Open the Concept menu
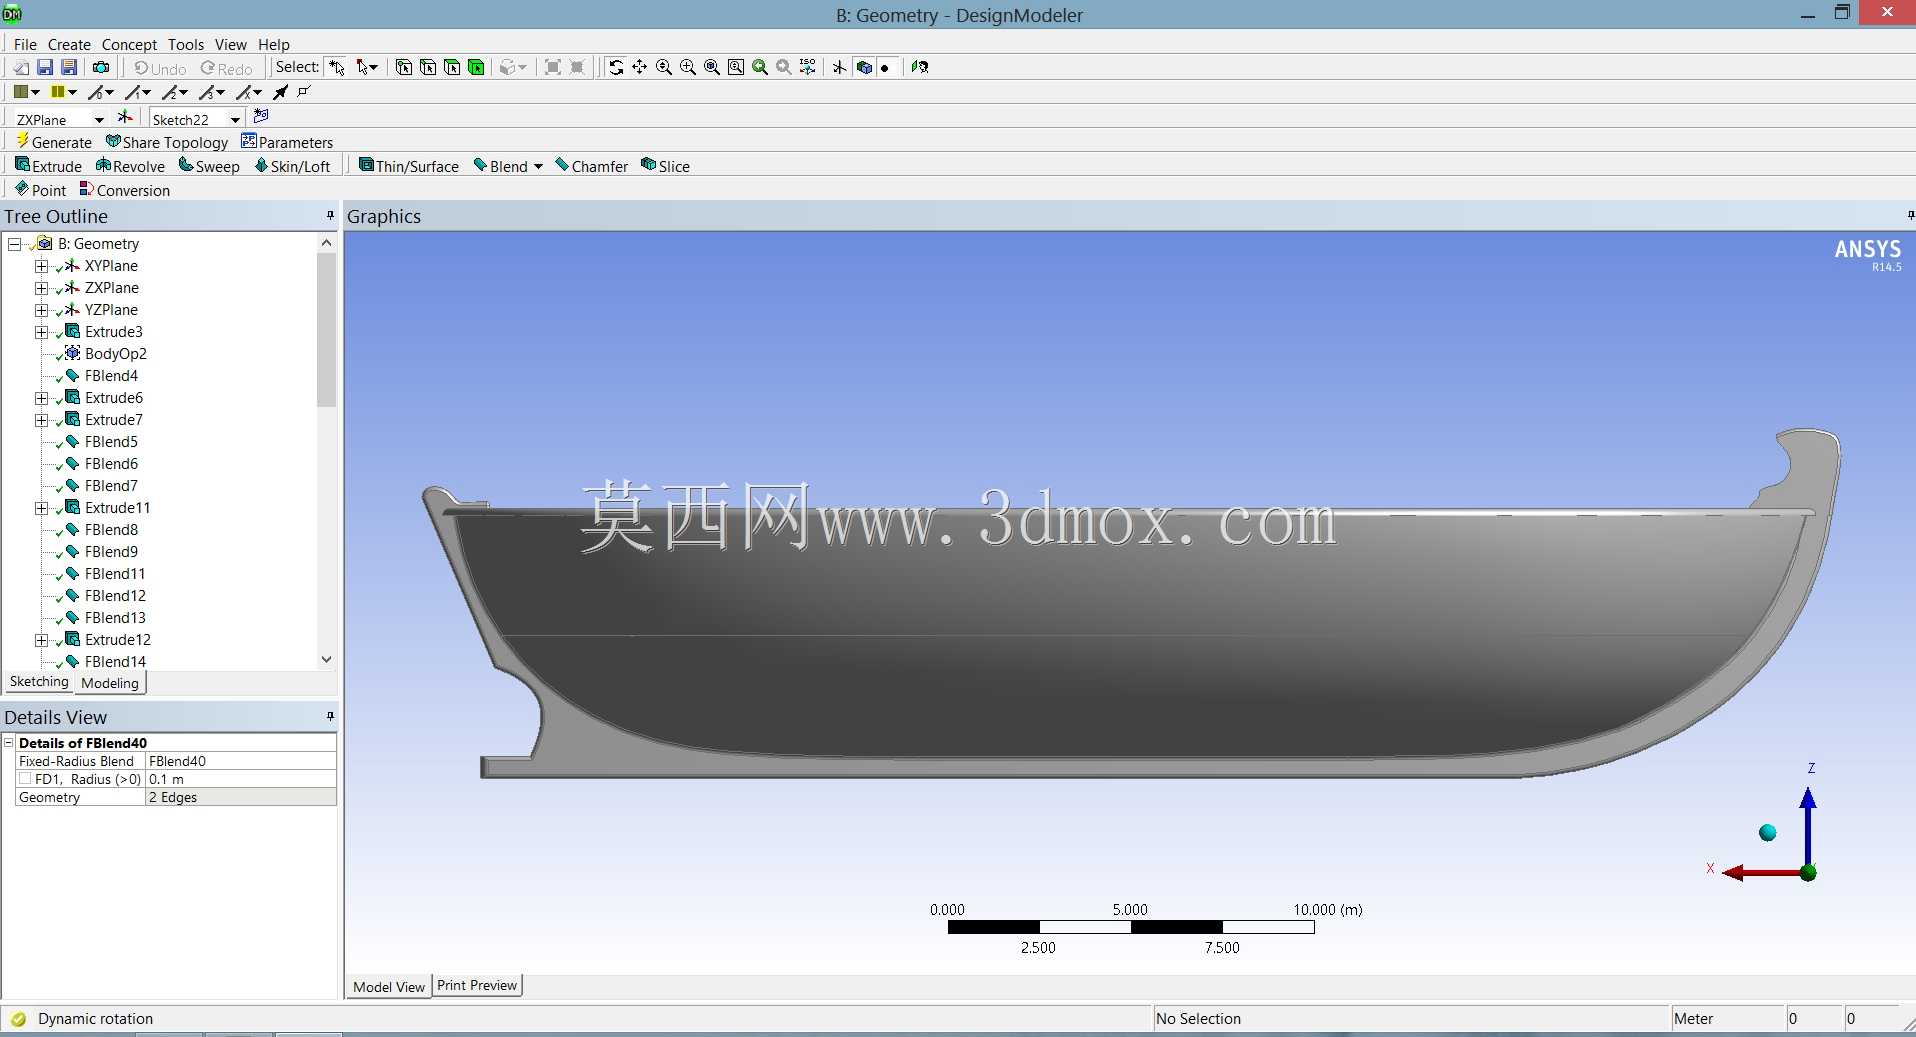Viewport: 1916px width, 1037px height. tap(129, 44)
